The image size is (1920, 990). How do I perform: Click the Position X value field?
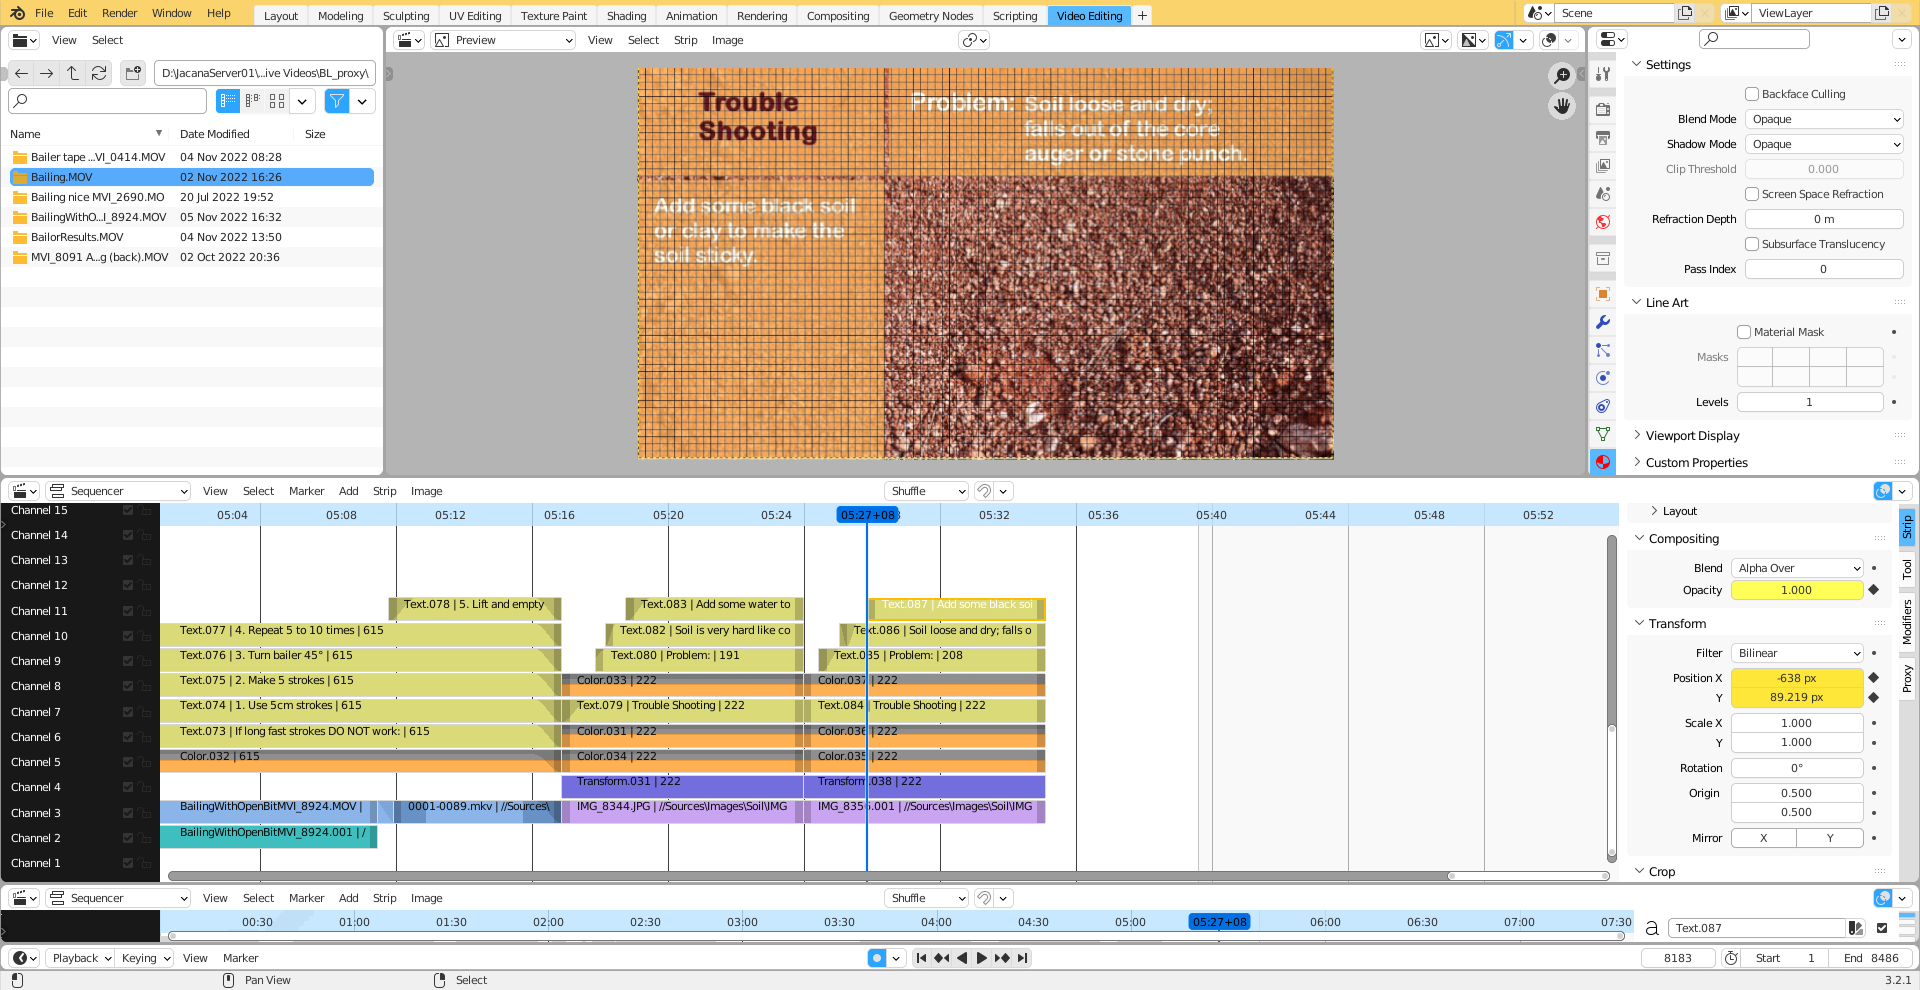[1797, 678]
